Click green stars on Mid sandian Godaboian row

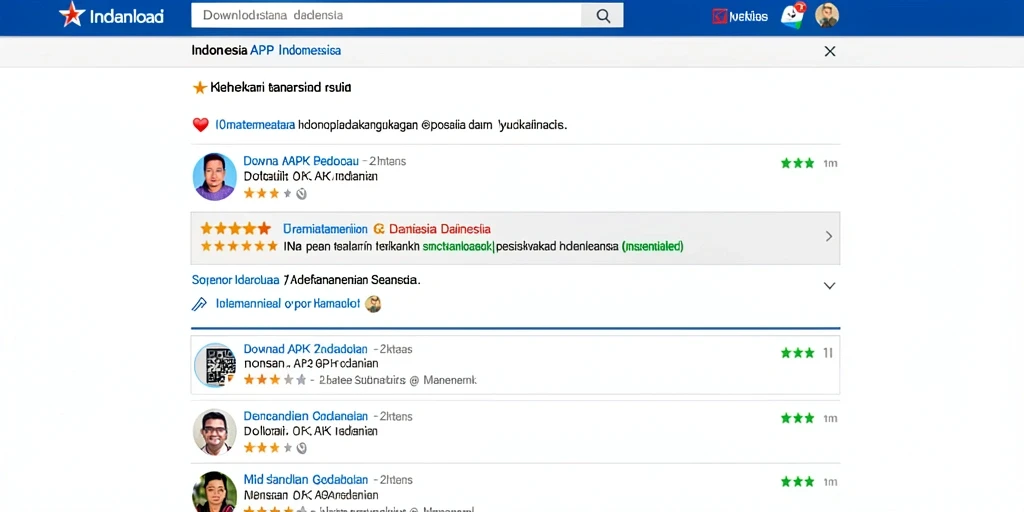pos(797,482)
